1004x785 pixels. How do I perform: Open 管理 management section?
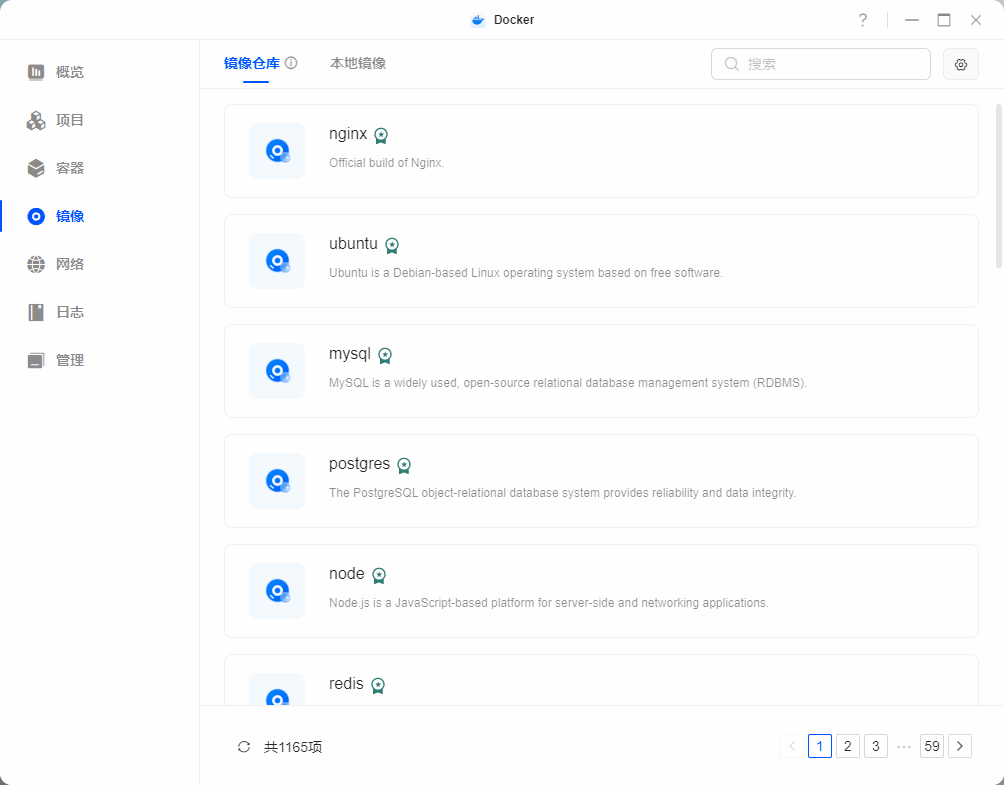pos(69,360)
